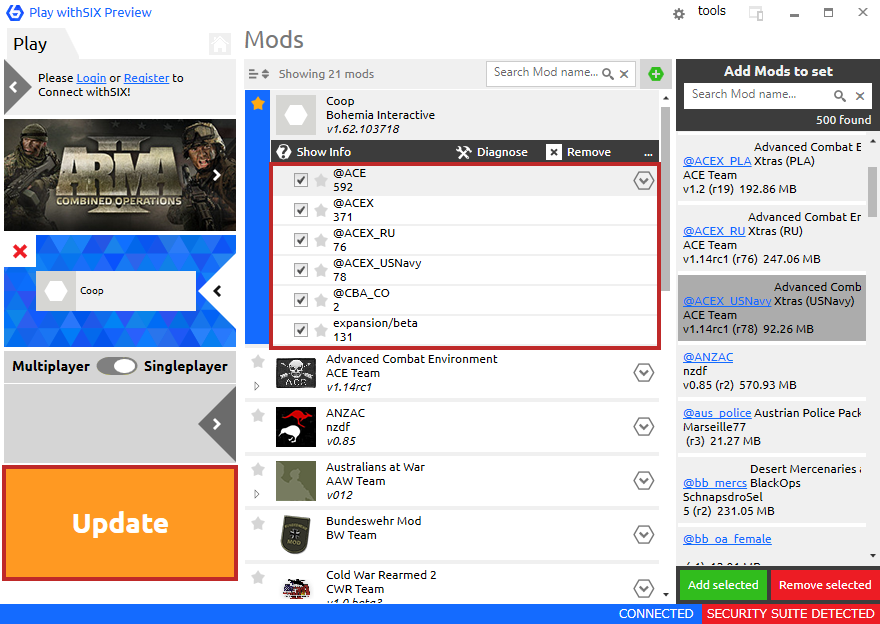Image resolution: width=880 pixels, height=624 pixels.
Task: Star the @ACEX mod
Action: [x=321, y=210]
